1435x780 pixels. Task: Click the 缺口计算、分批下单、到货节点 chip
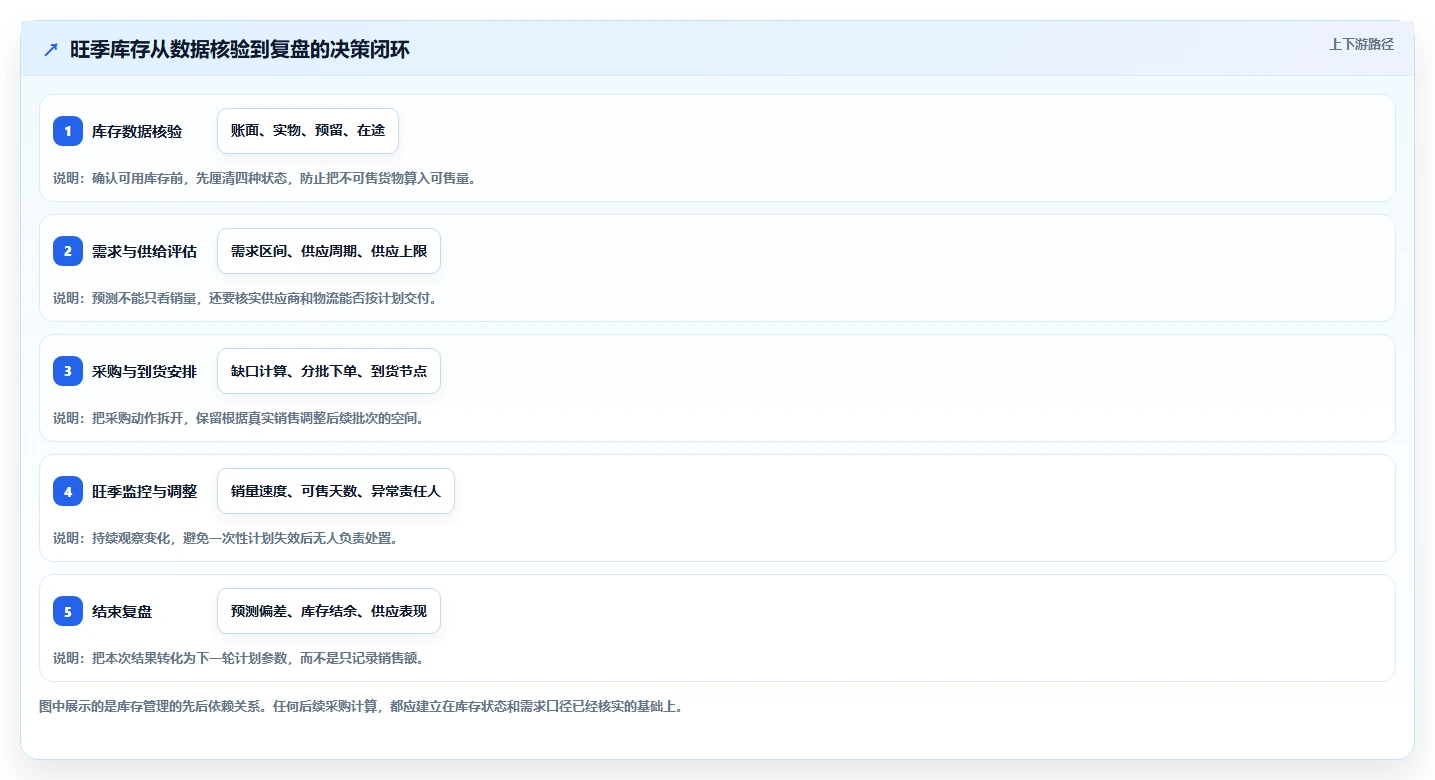329,371
